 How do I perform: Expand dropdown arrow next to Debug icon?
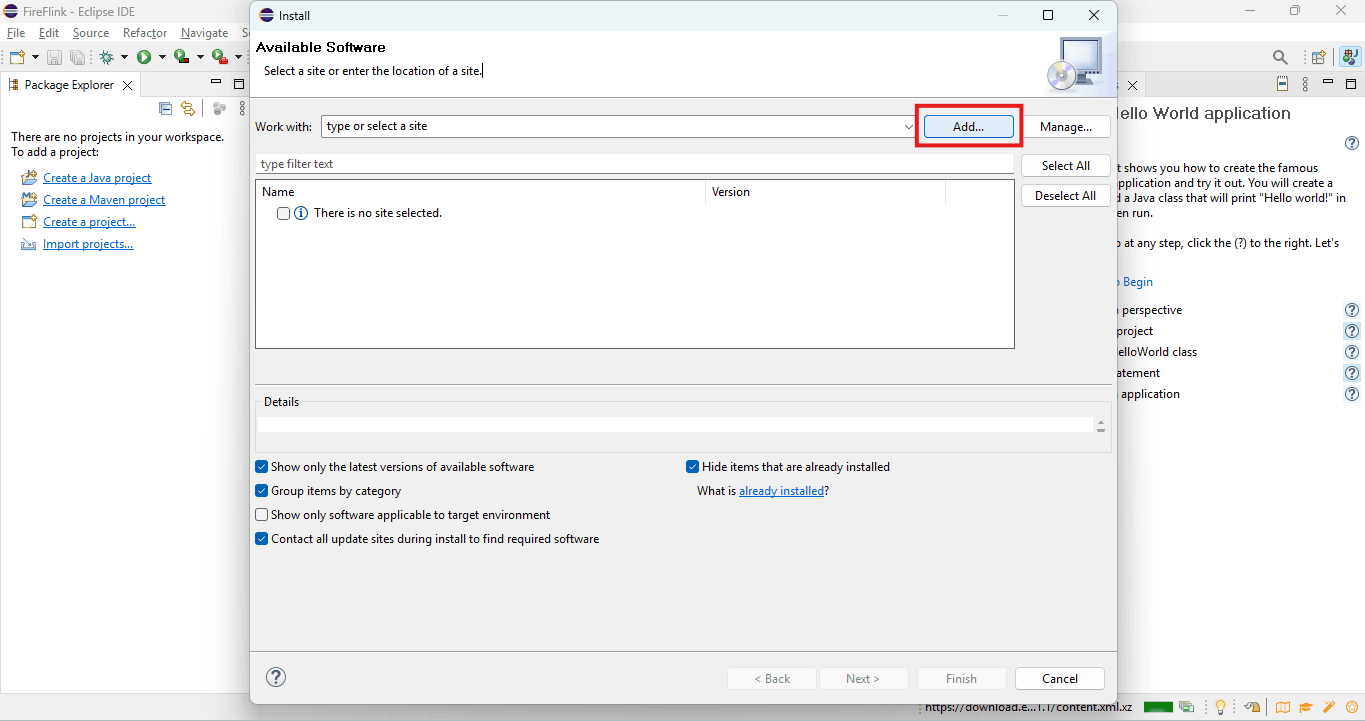(x=124, y=57)
